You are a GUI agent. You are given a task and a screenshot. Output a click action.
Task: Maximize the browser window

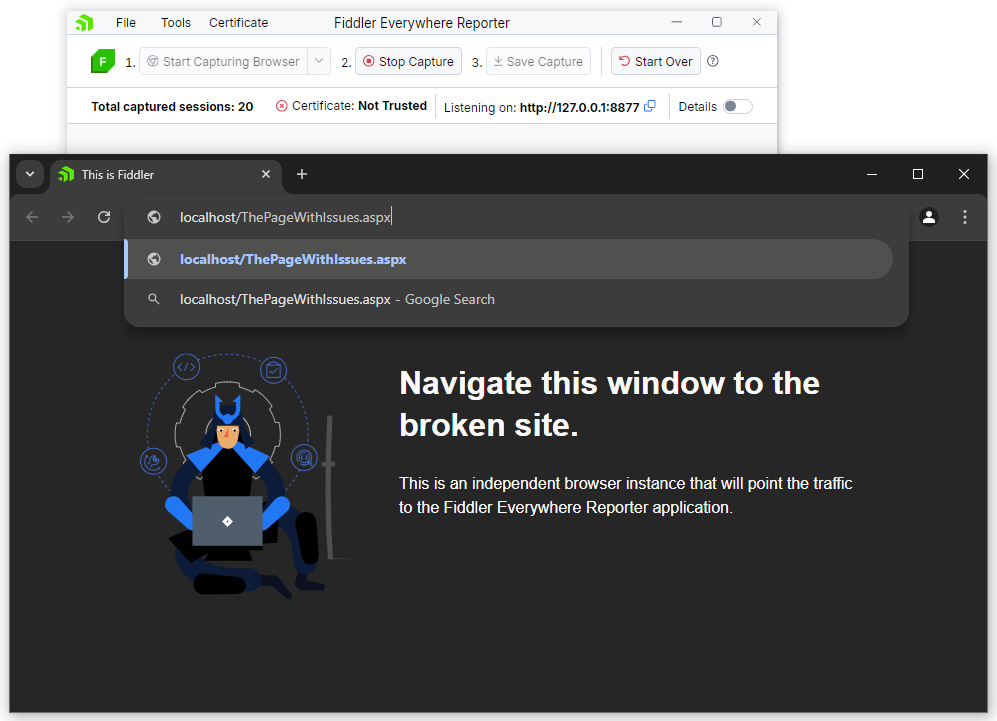[918, 174]
